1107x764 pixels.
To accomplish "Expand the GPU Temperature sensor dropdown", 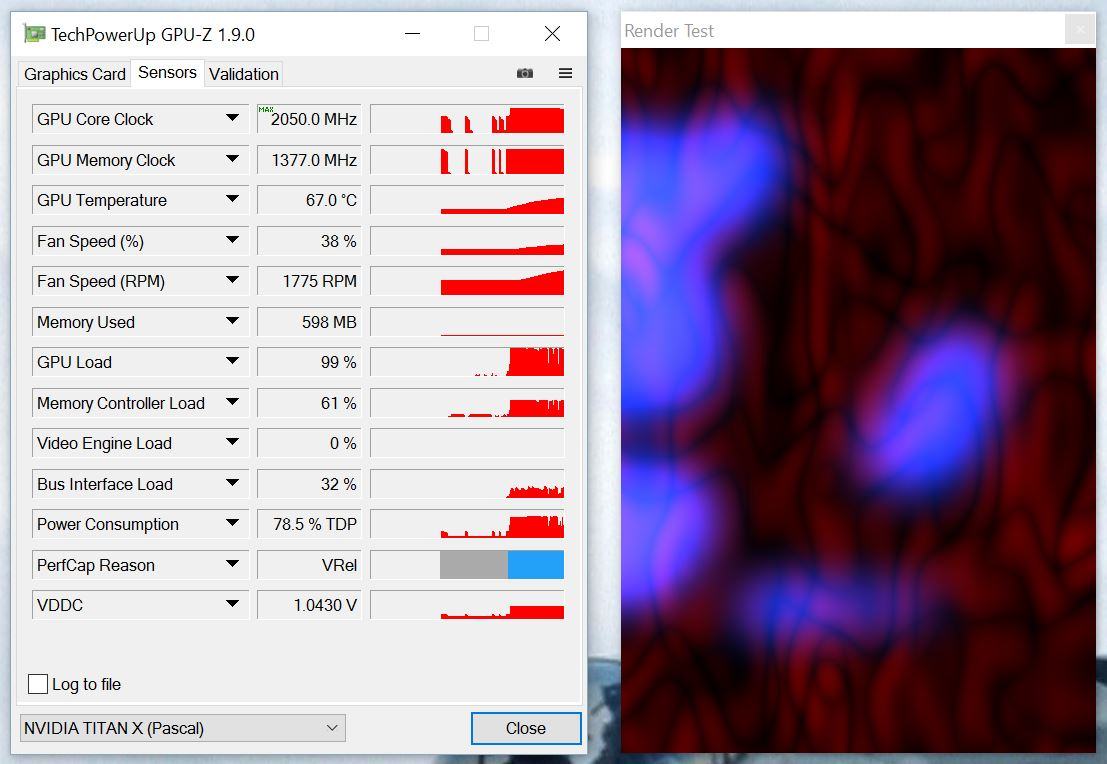I will [232, 199].
